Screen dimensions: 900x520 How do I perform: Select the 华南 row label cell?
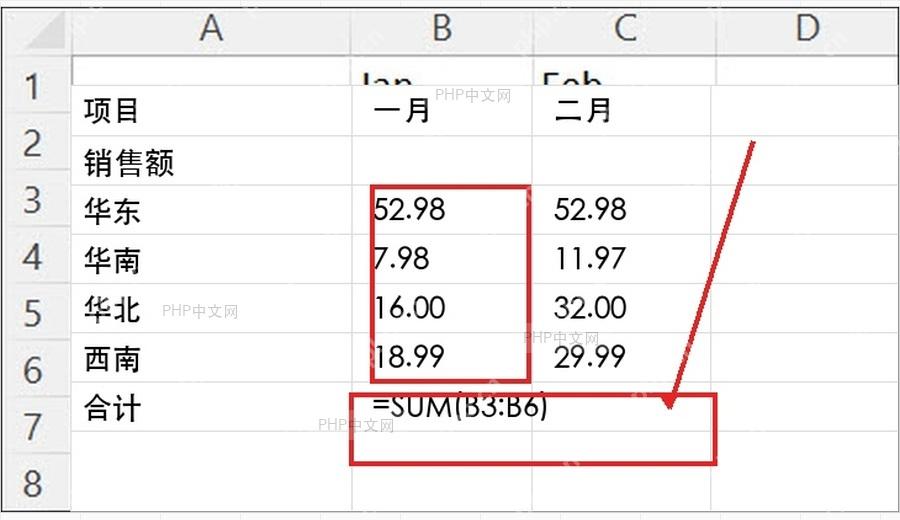pos(211,259)
